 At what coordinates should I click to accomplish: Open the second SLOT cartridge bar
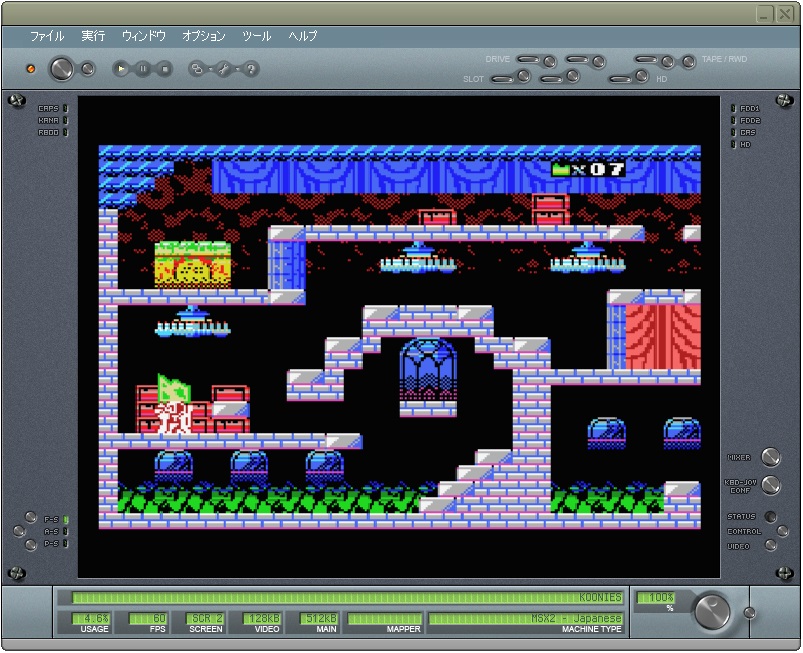(552, 79)
